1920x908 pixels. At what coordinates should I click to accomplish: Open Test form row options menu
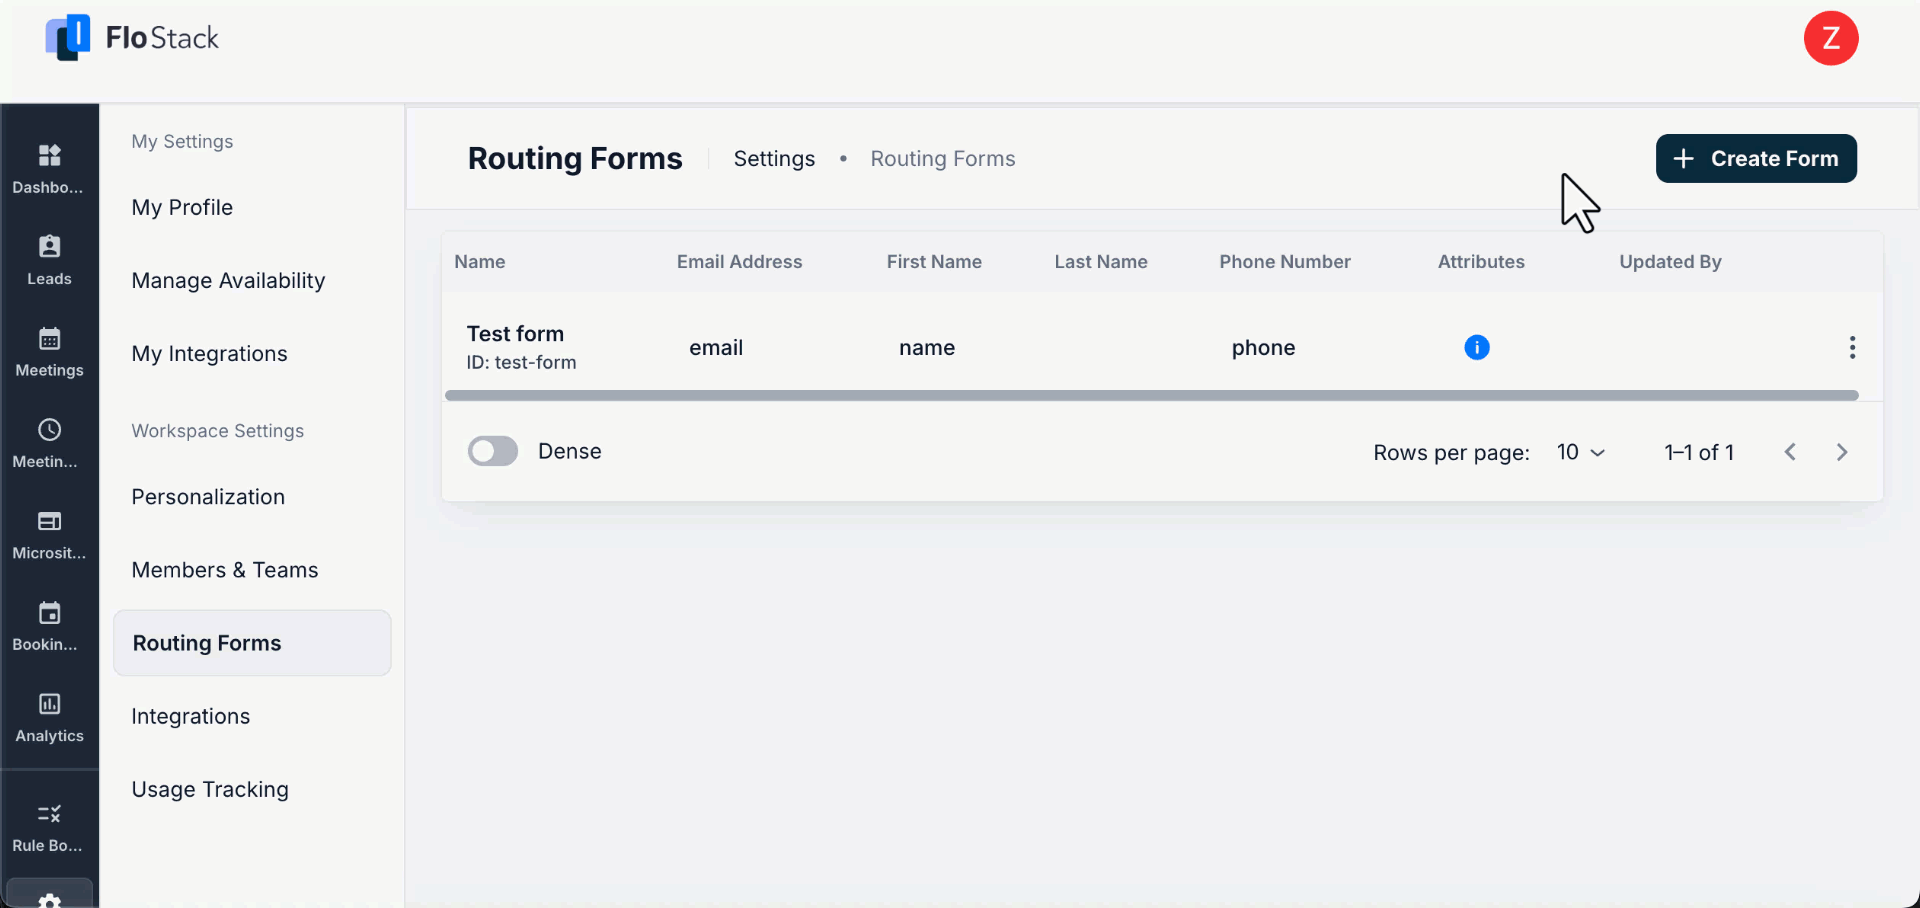pyautogui.click(x=1852, y=347)
